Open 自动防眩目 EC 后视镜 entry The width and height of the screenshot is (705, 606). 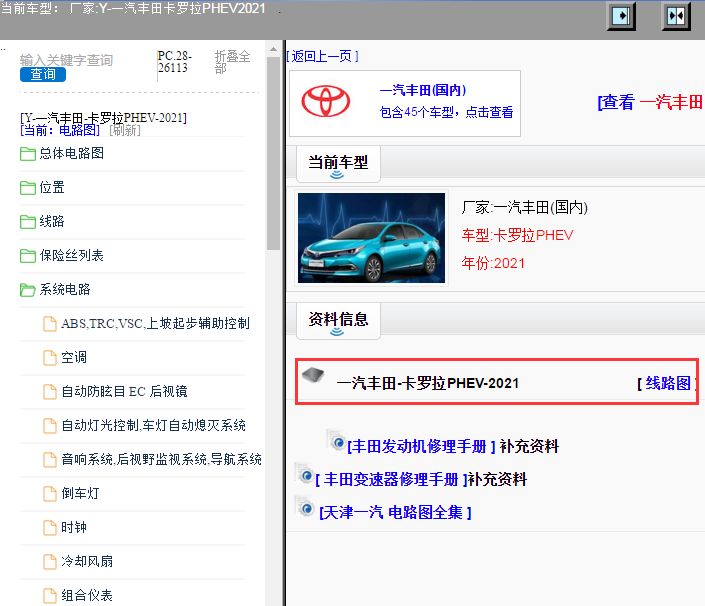[x=124, y=392]
